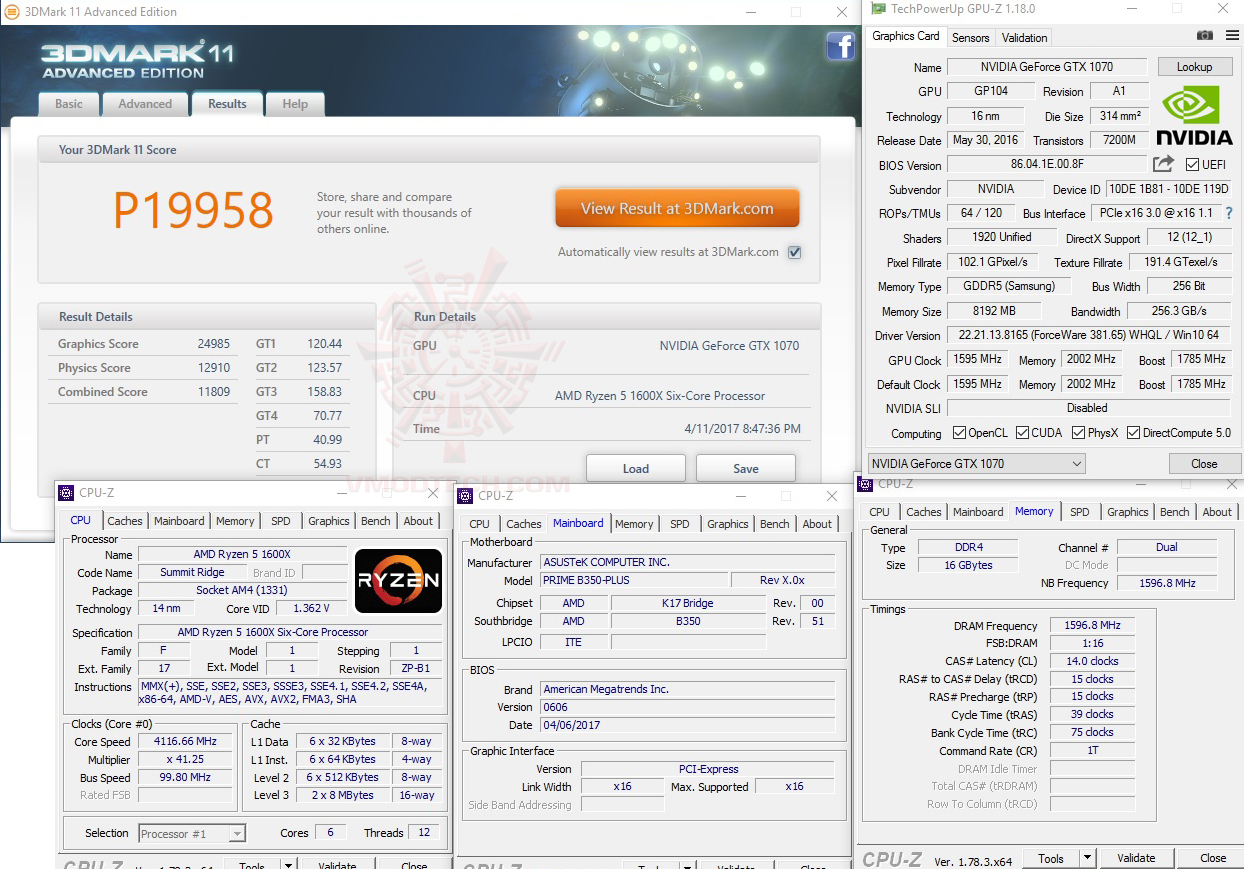The height and width of the screenshot is (869, 1244).
Task: Toggle the UEFI checkbox in GPU-Z
Action: (1193, 164)
